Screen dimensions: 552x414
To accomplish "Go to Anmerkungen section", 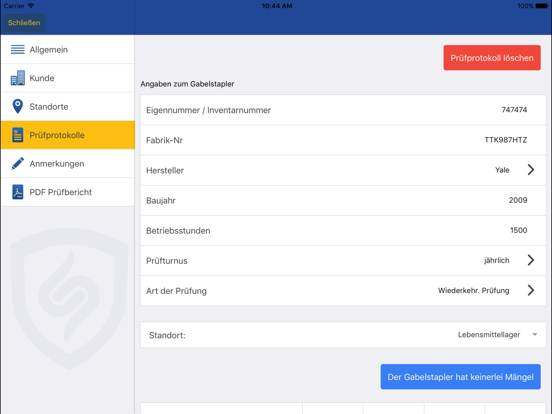I will point(68,163).
